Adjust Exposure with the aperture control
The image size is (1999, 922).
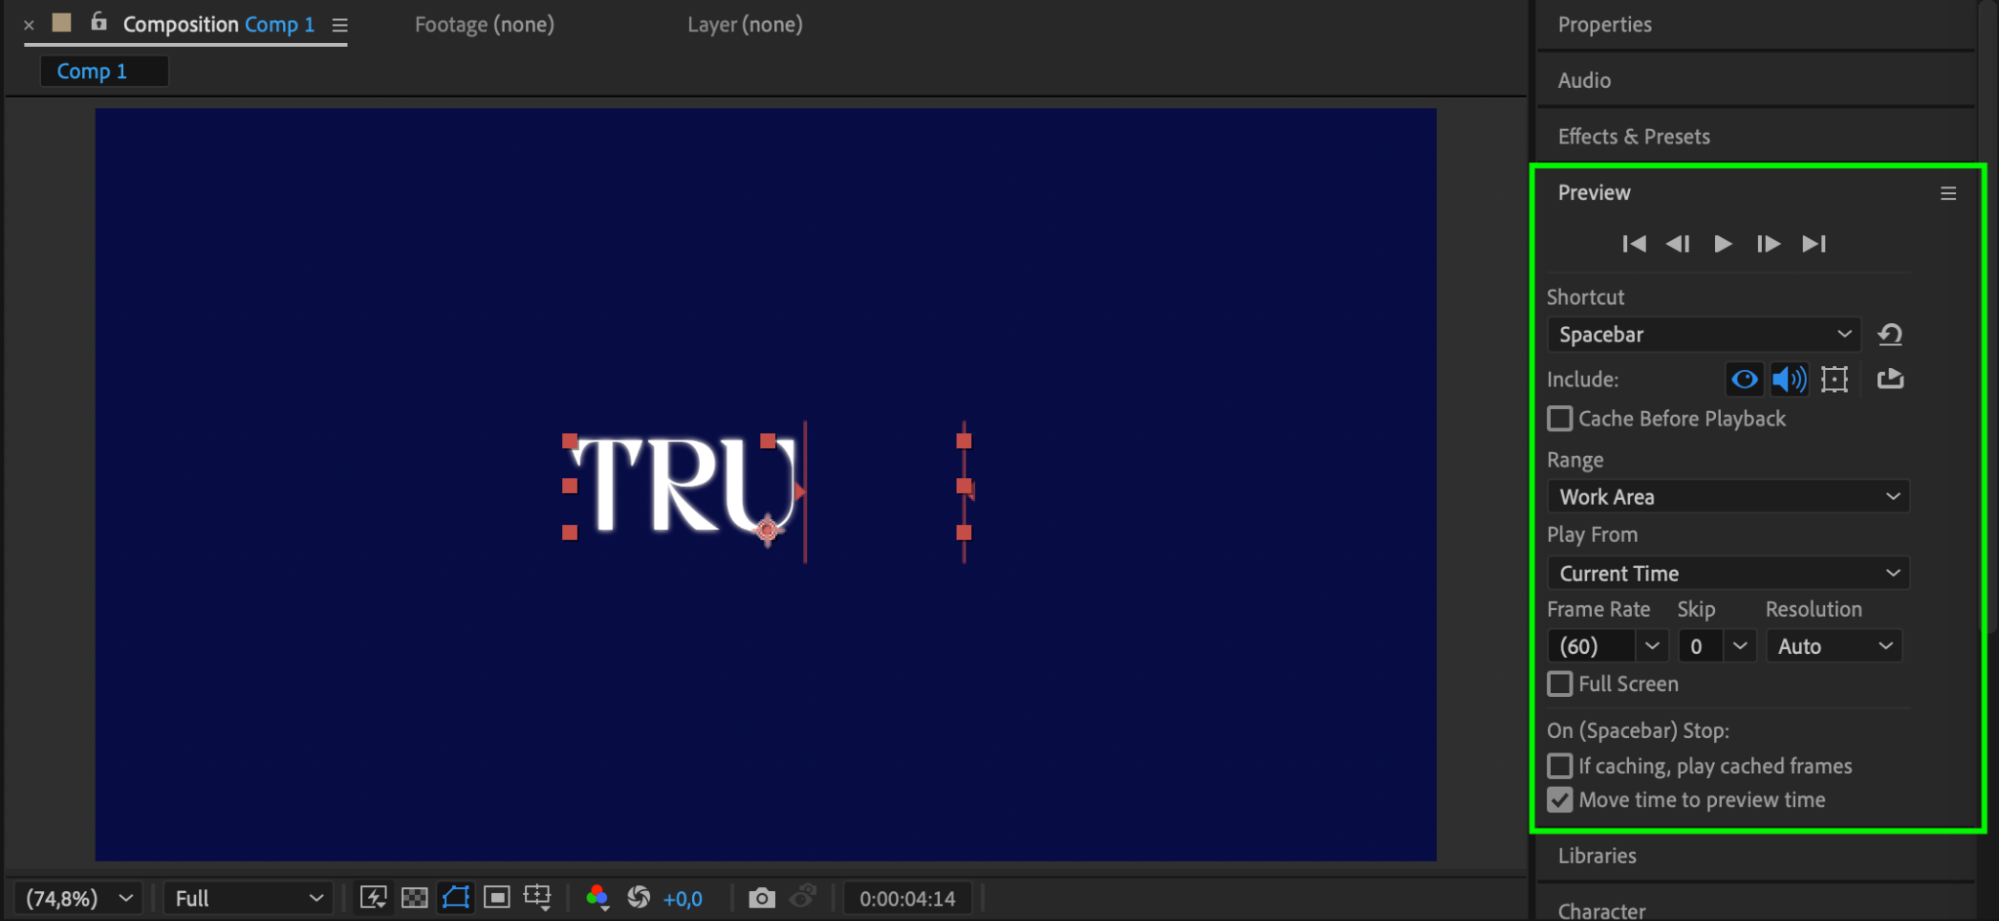pyautogui.click(x=640, y=897)
